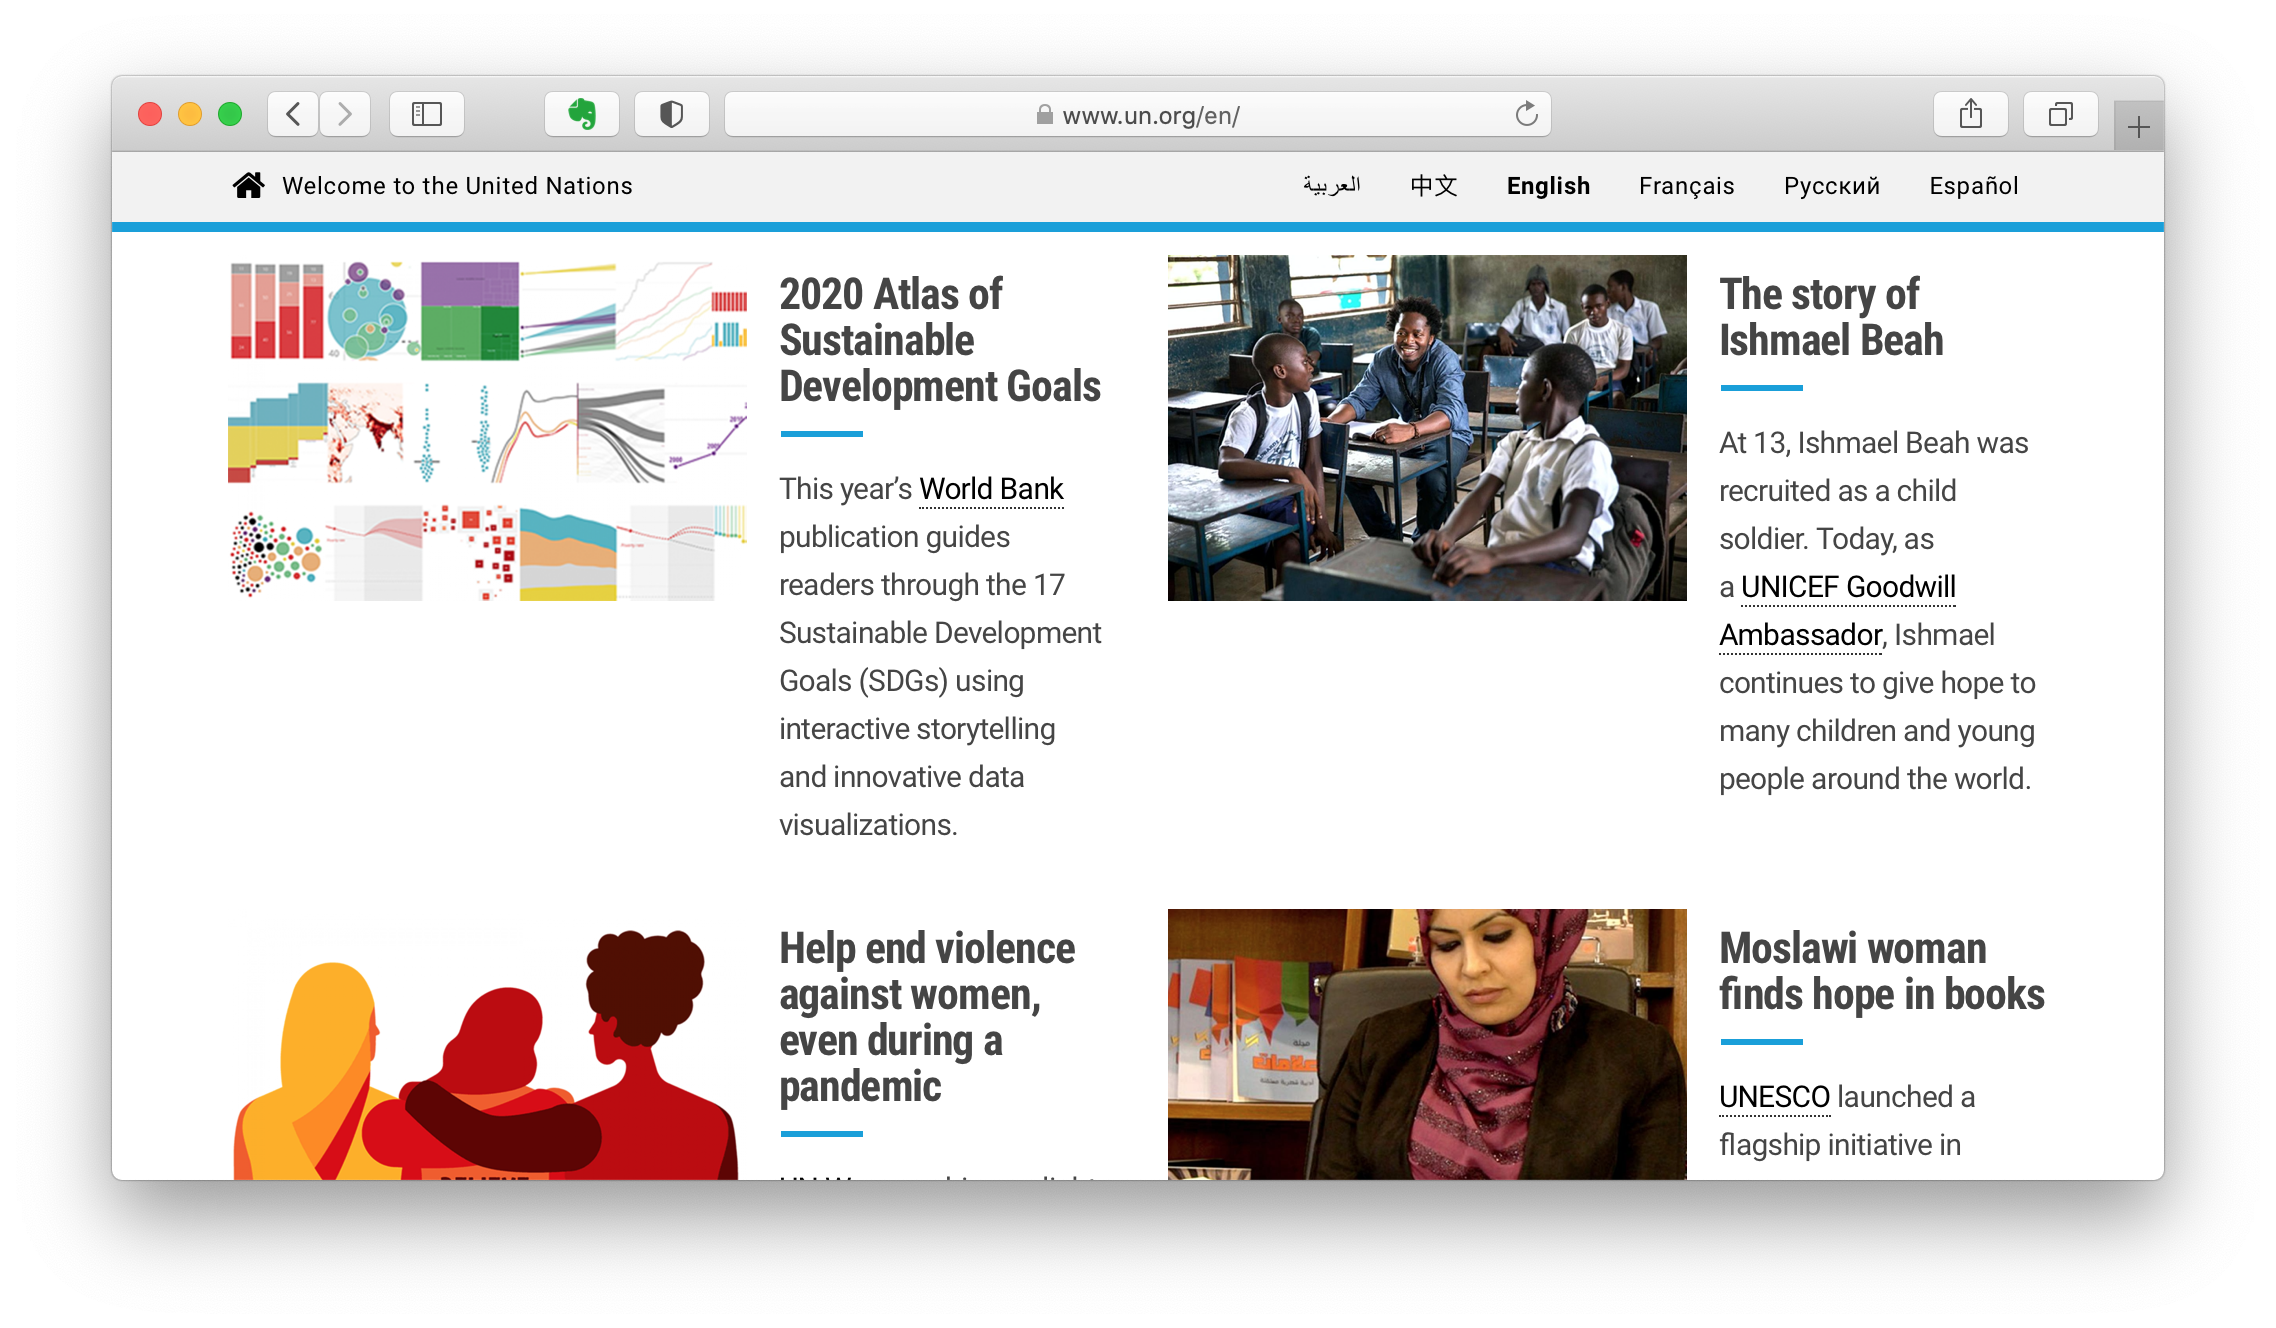Close the Safari window with the red button

(x=150, y=114)
